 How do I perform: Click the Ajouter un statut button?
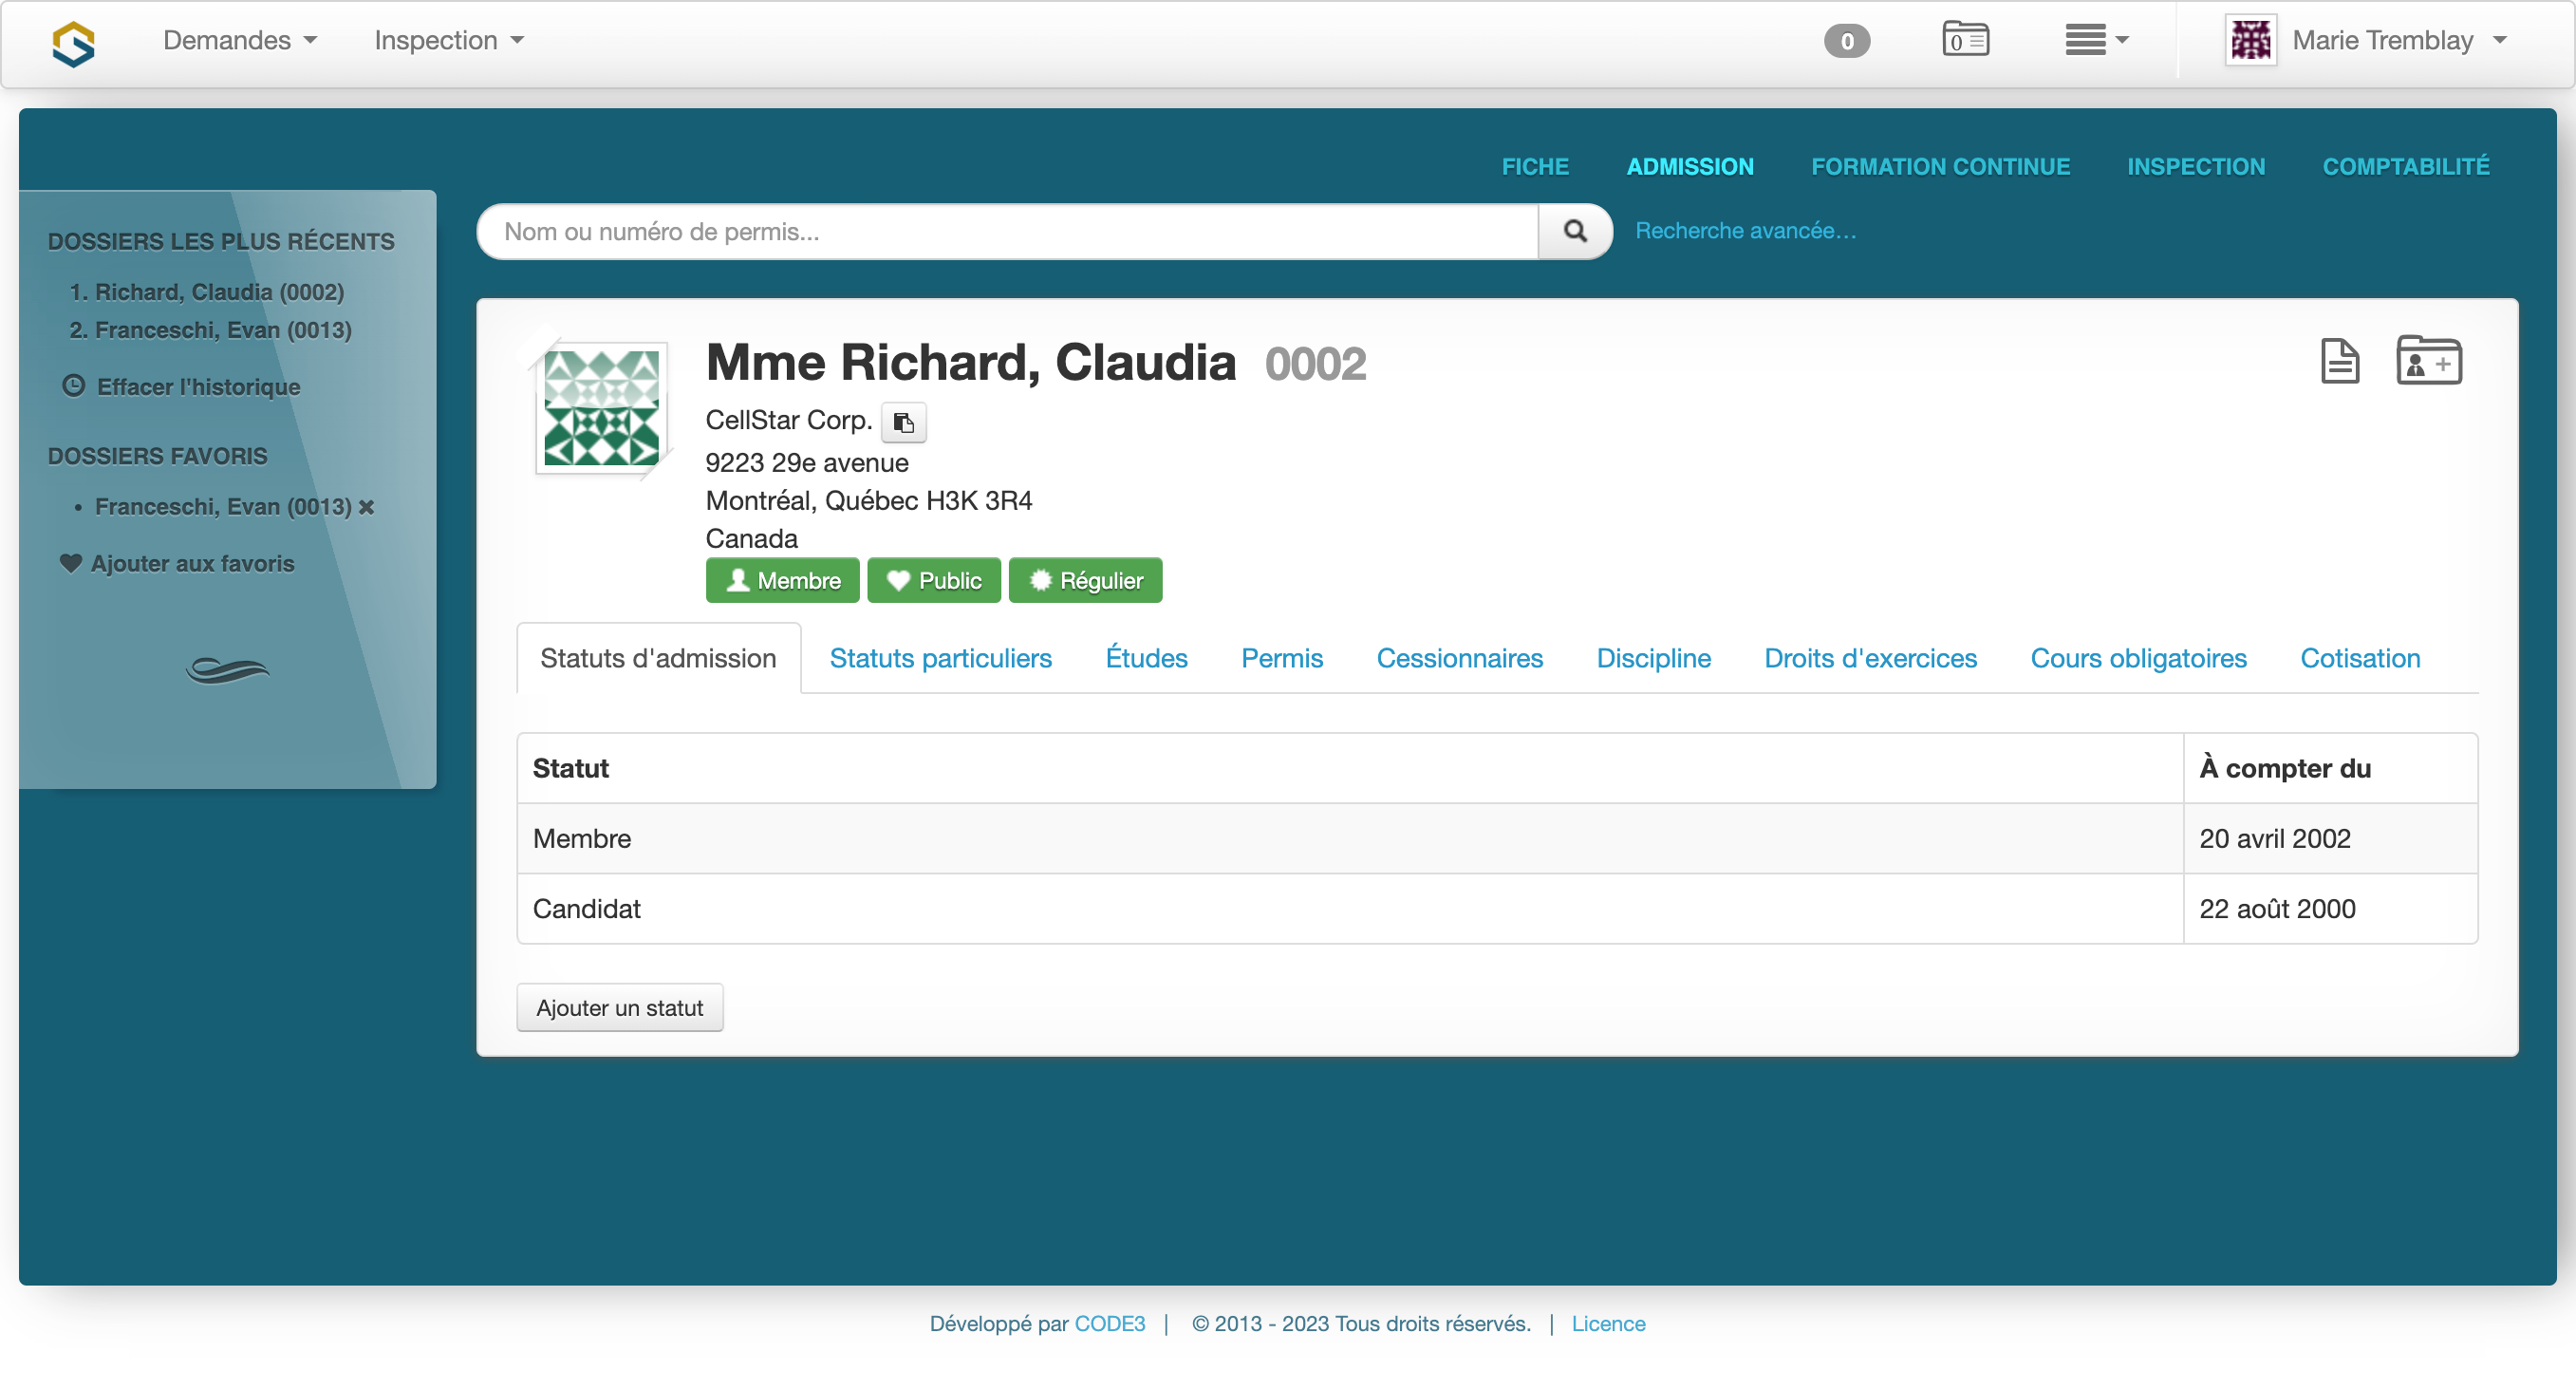[621, 1008]
